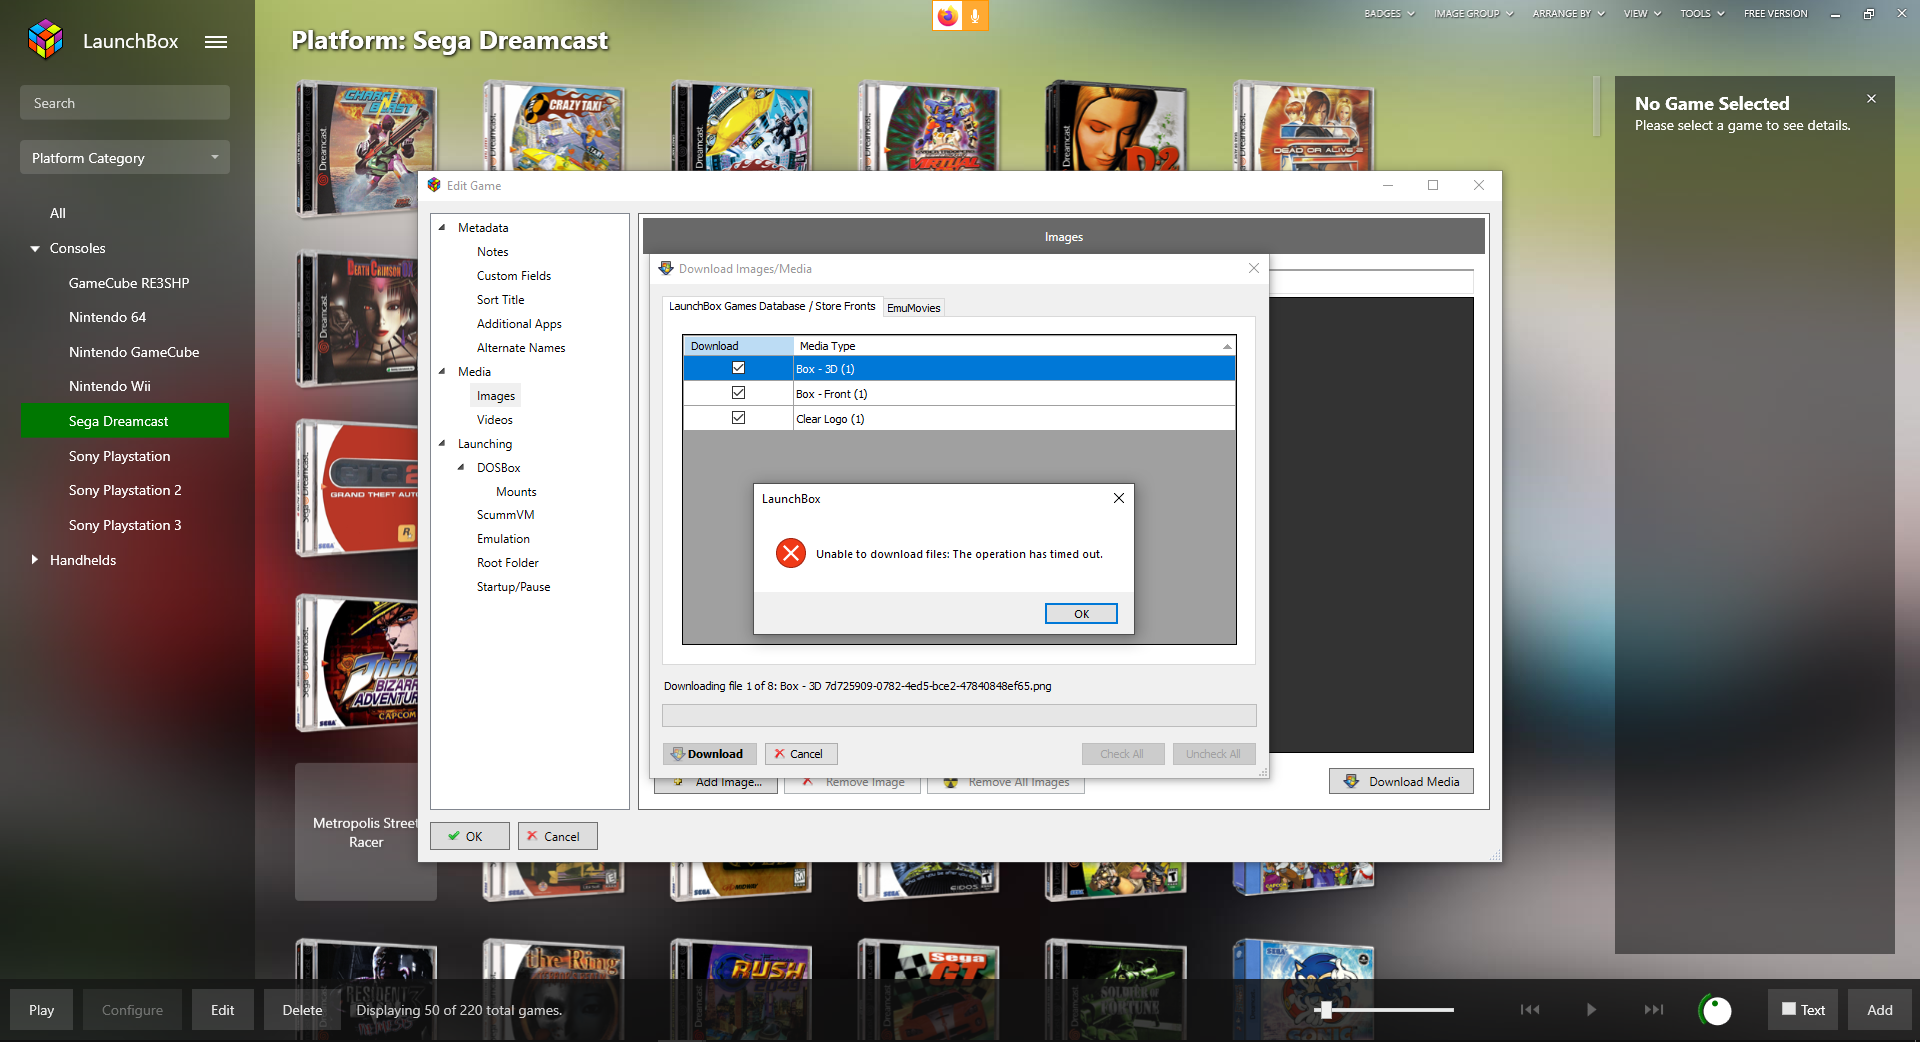Screen dimensions: 1920x1042
Task: Click the Download Images/Media title icon
Action: click(666, 268)
